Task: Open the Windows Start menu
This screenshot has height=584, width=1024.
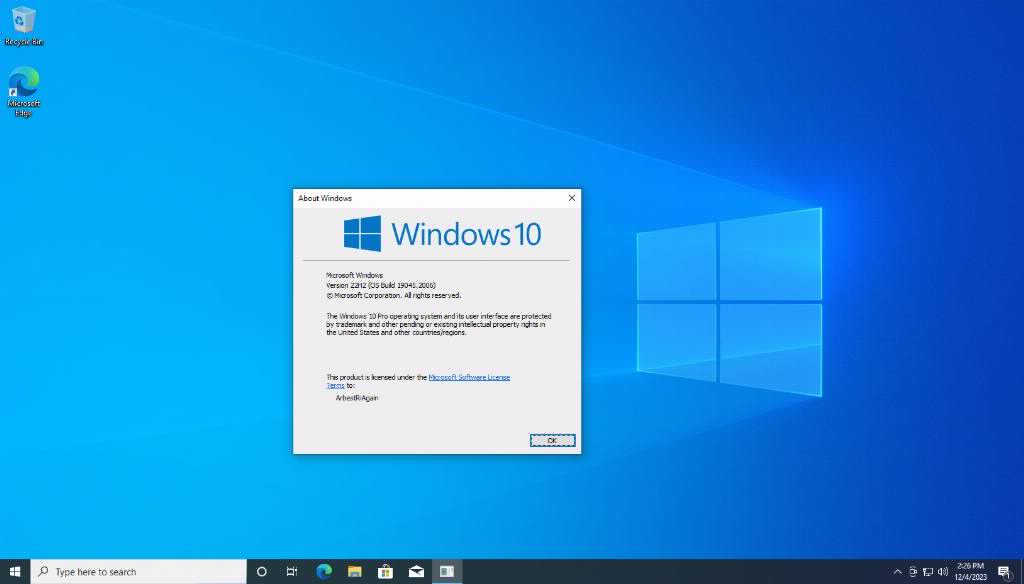Action: pos(15,572)
